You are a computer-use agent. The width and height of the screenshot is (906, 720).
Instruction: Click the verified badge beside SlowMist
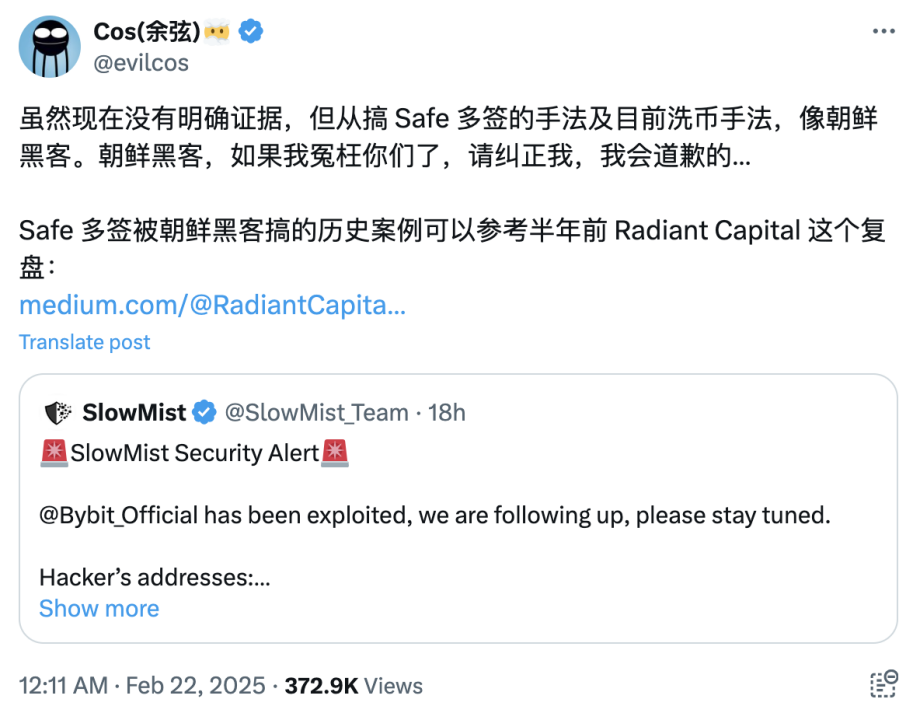[x=204, y=412]
